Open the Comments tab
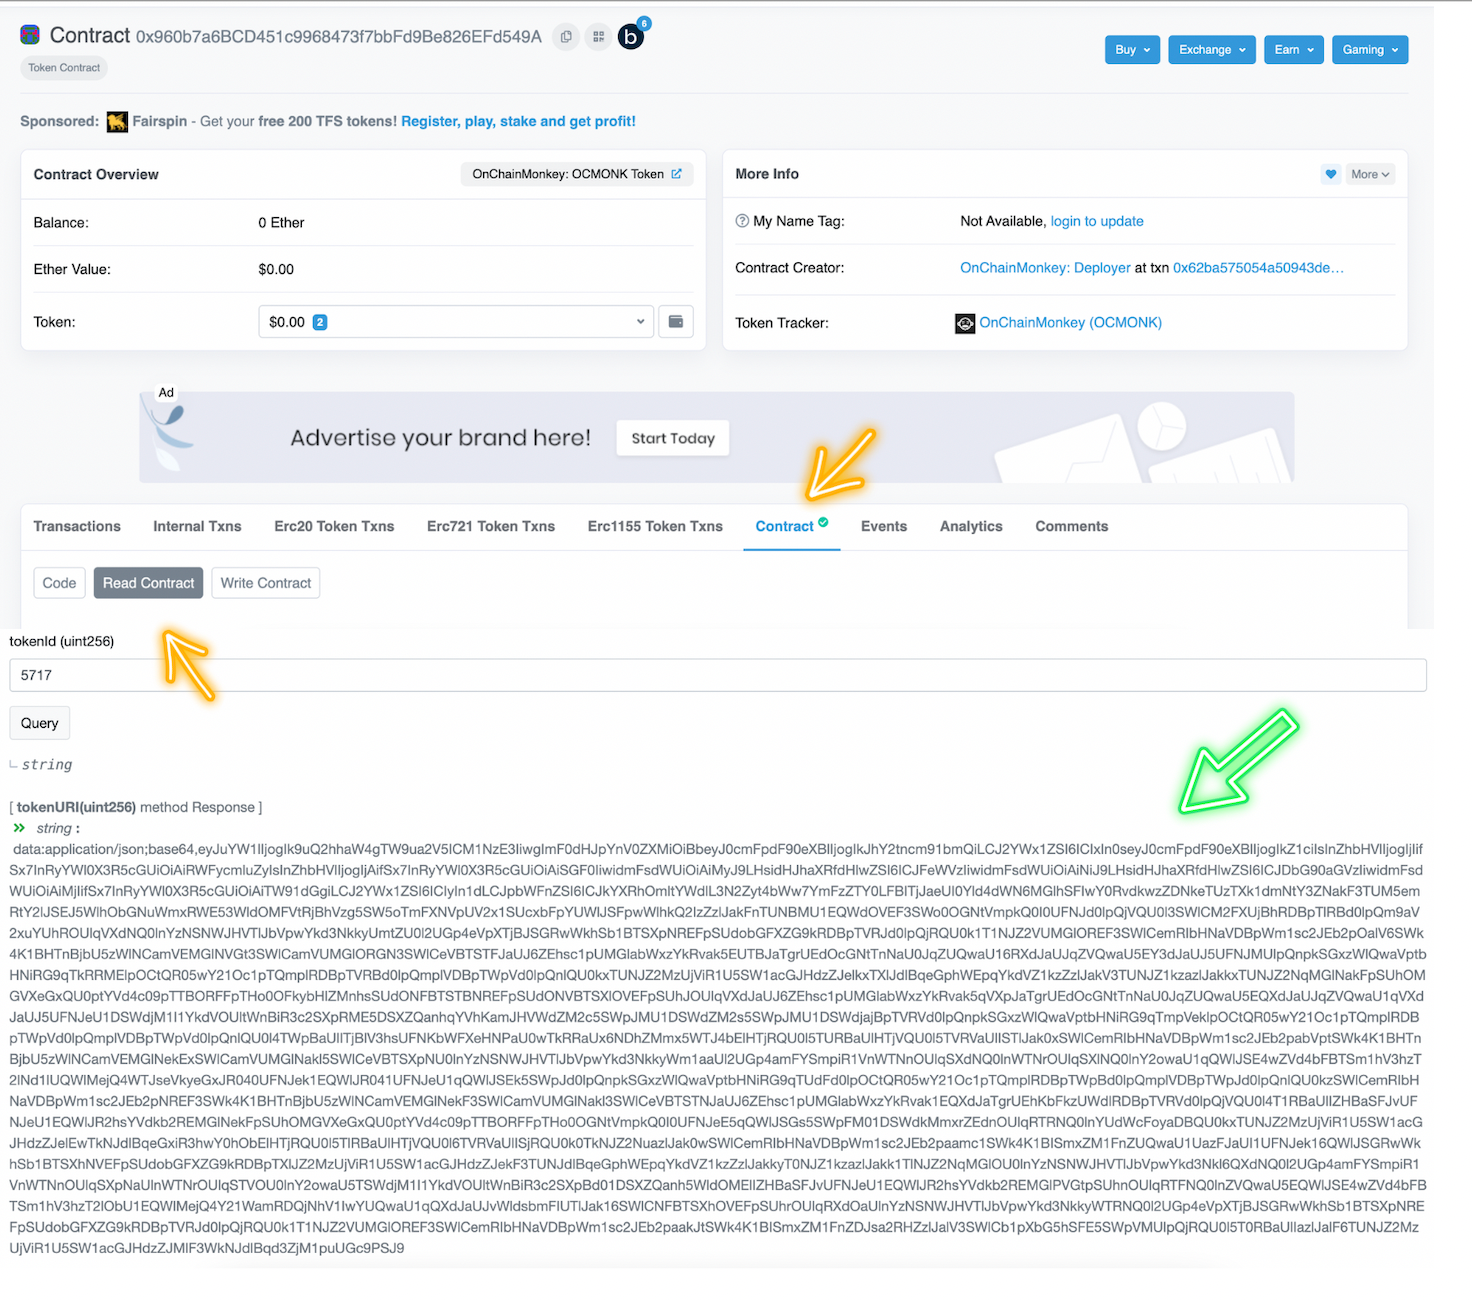The height and width of the screenshot is (1300, 1472). click(x=1072, y=526)
